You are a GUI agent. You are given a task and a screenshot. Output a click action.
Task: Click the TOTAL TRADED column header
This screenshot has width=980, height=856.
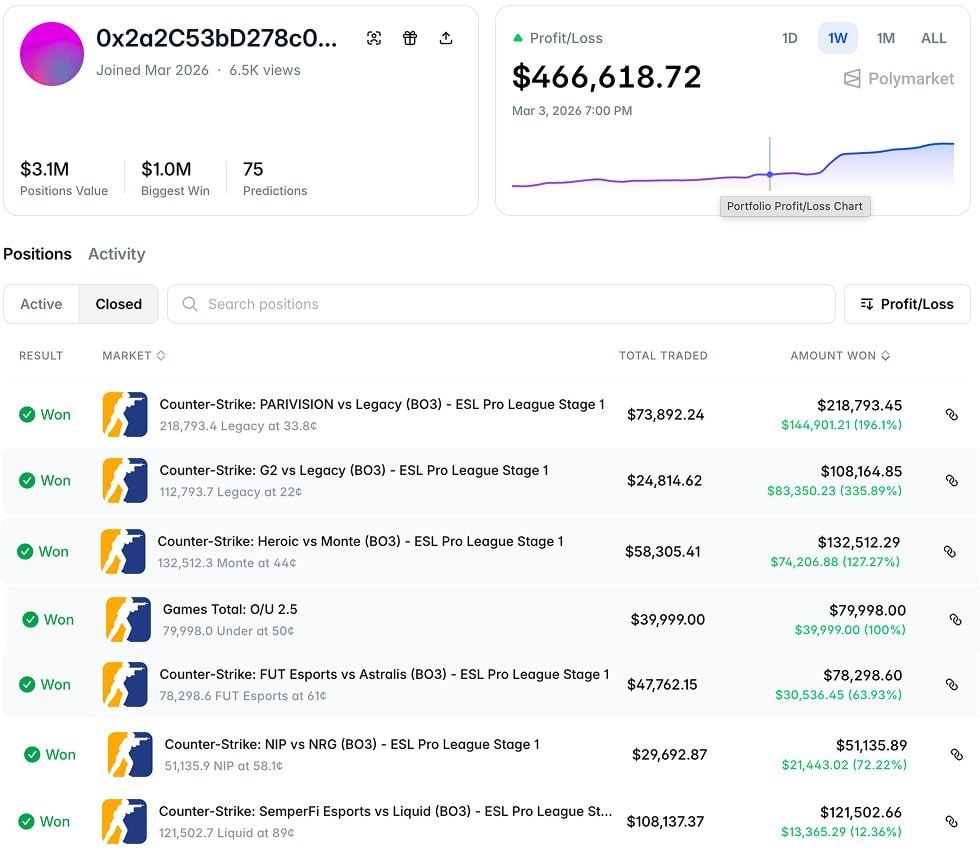[x=663, y=356]
